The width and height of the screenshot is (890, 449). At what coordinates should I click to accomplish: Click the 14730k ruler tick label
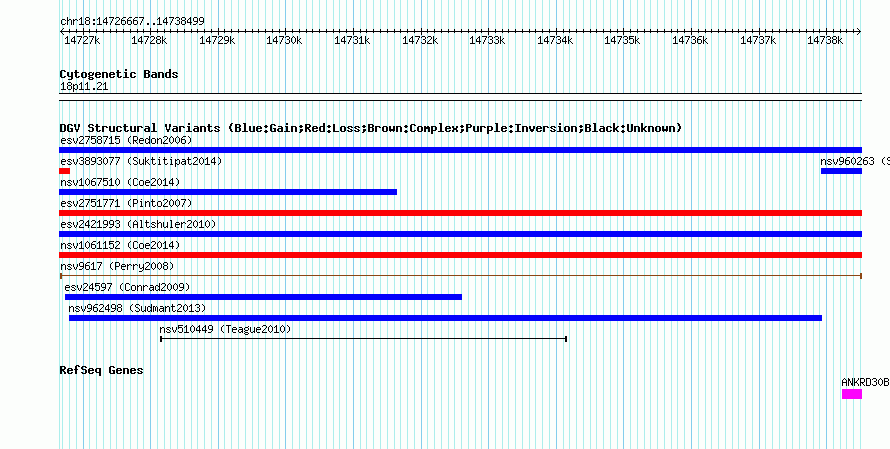coord(285,40)
